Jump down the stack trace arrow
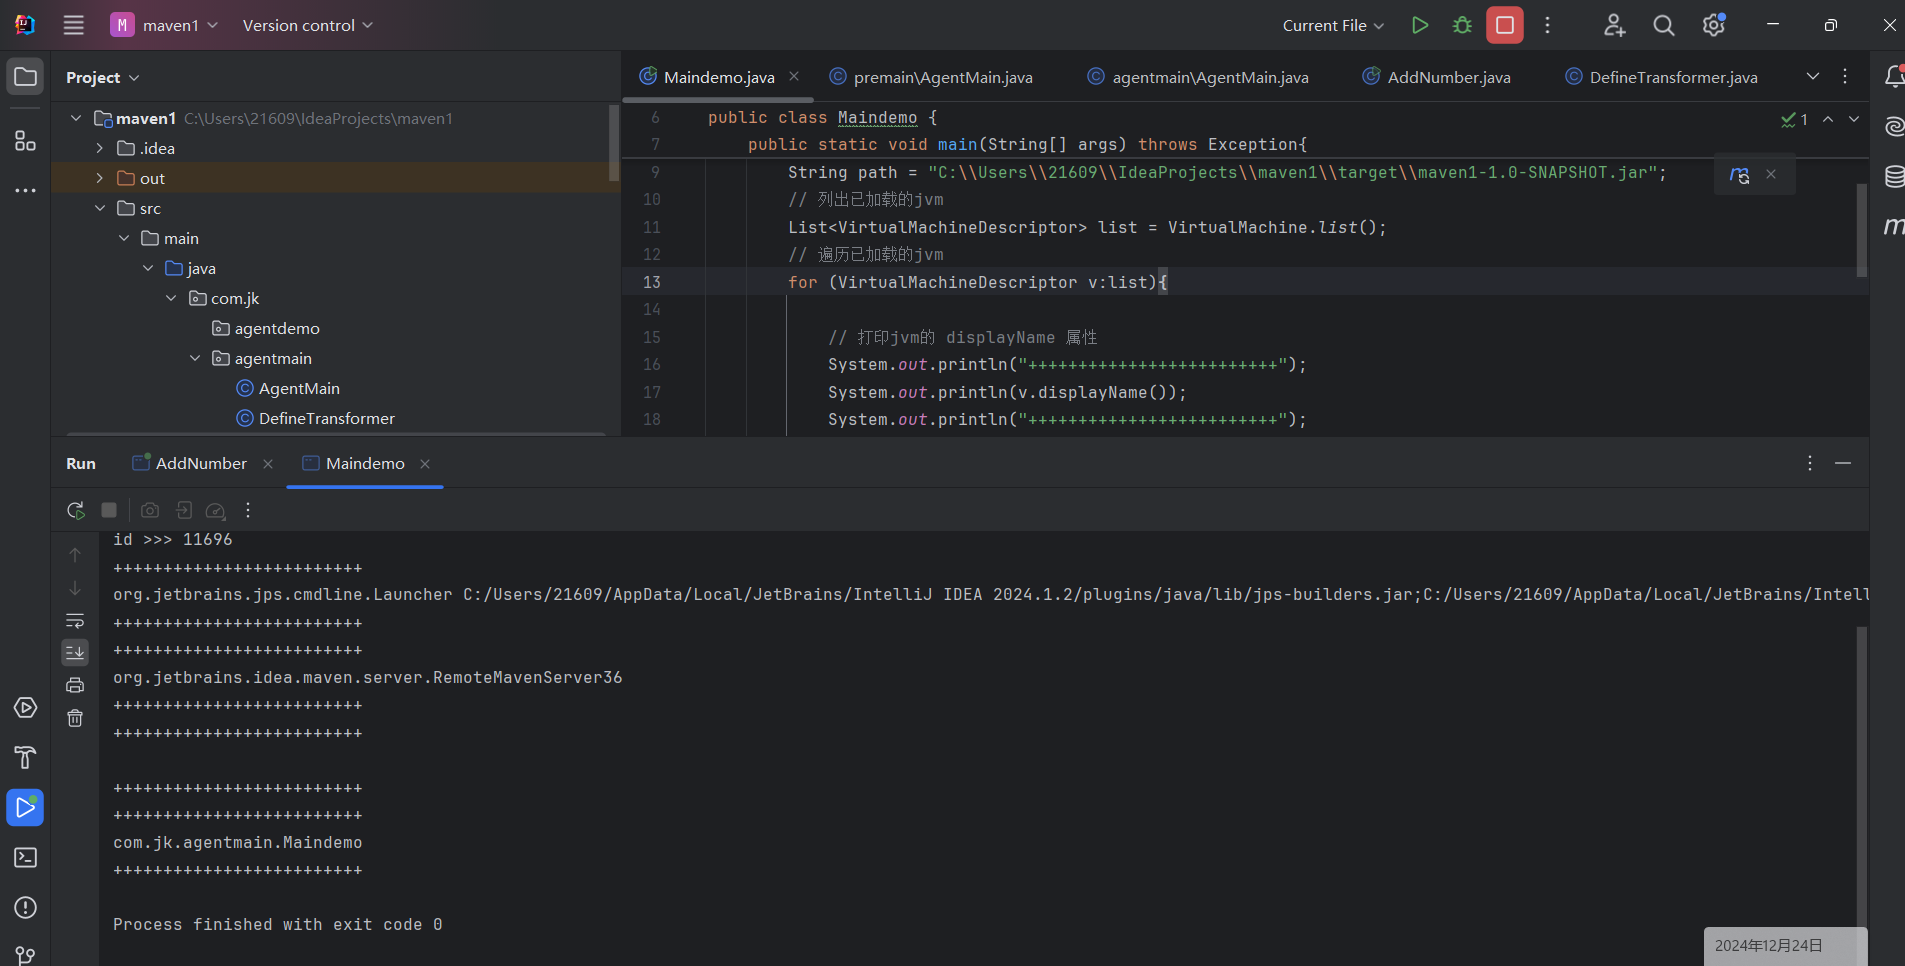This screenshot has height=966, width=1905. point(75,588)
